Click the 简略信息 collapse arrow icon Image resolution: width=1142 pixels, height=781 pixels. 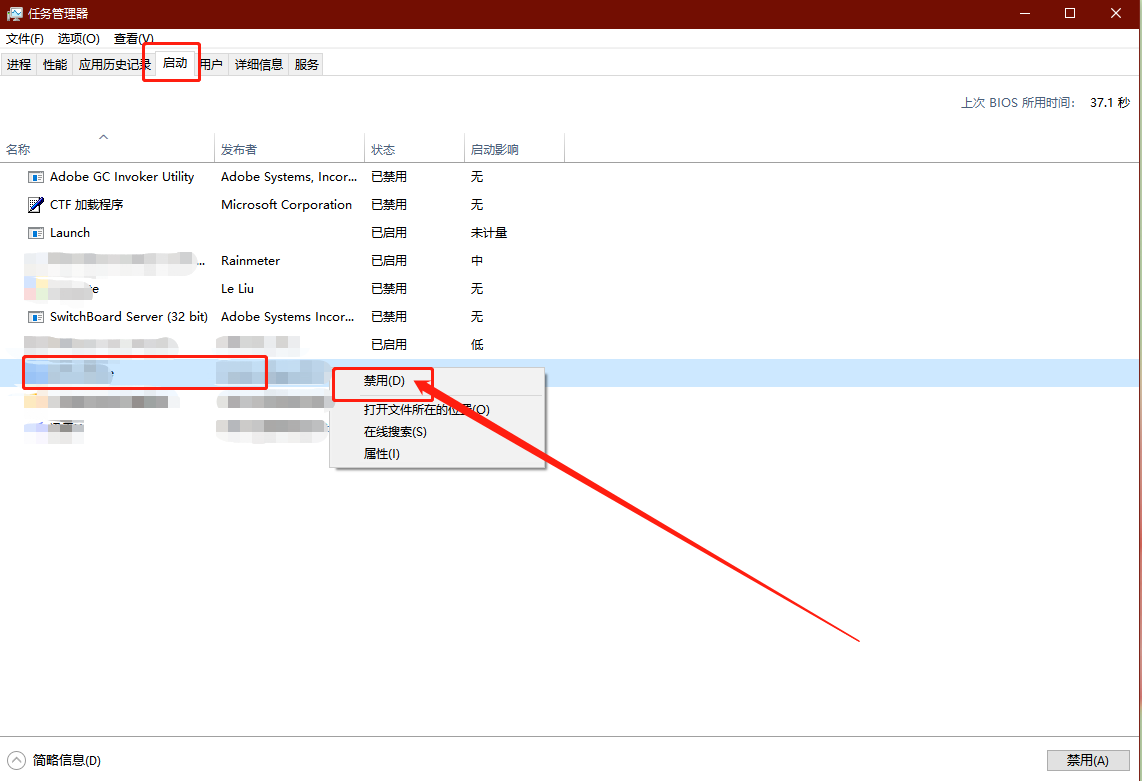click(x=17, y=760)
